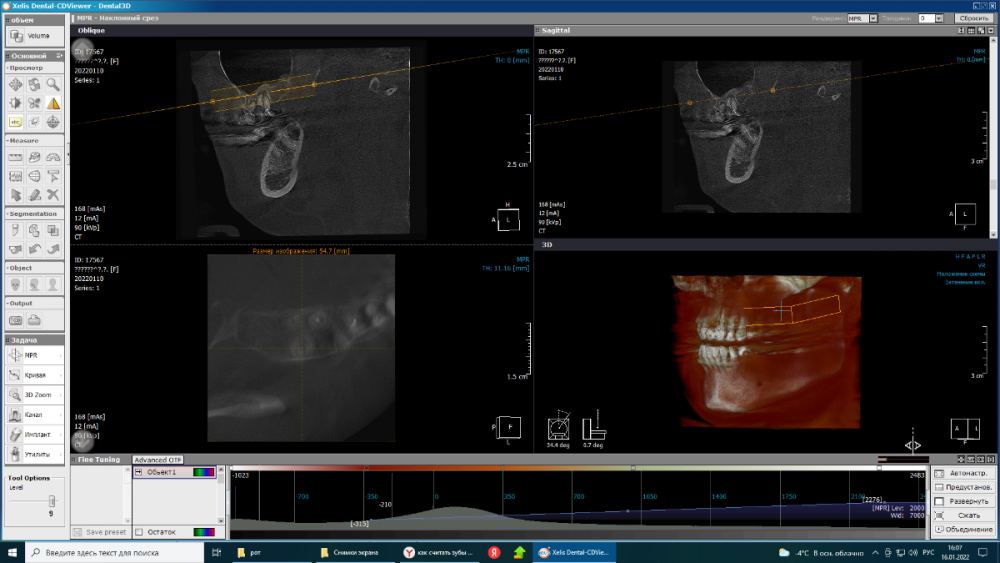Open the Рендеринг MPR dropdown
The image size is (1000, 563).
tap(873, 18)
